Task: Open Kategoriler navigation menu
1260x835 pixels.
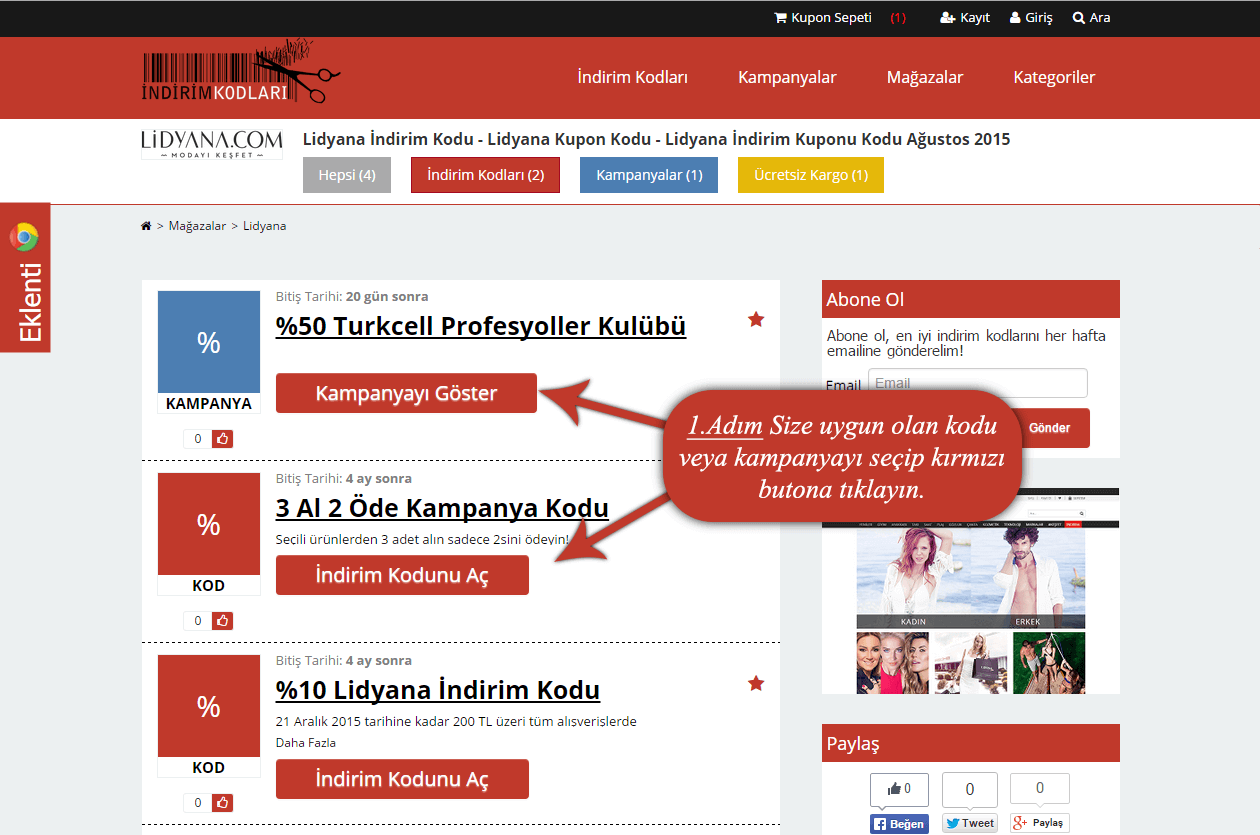Action: point(1054,77)
